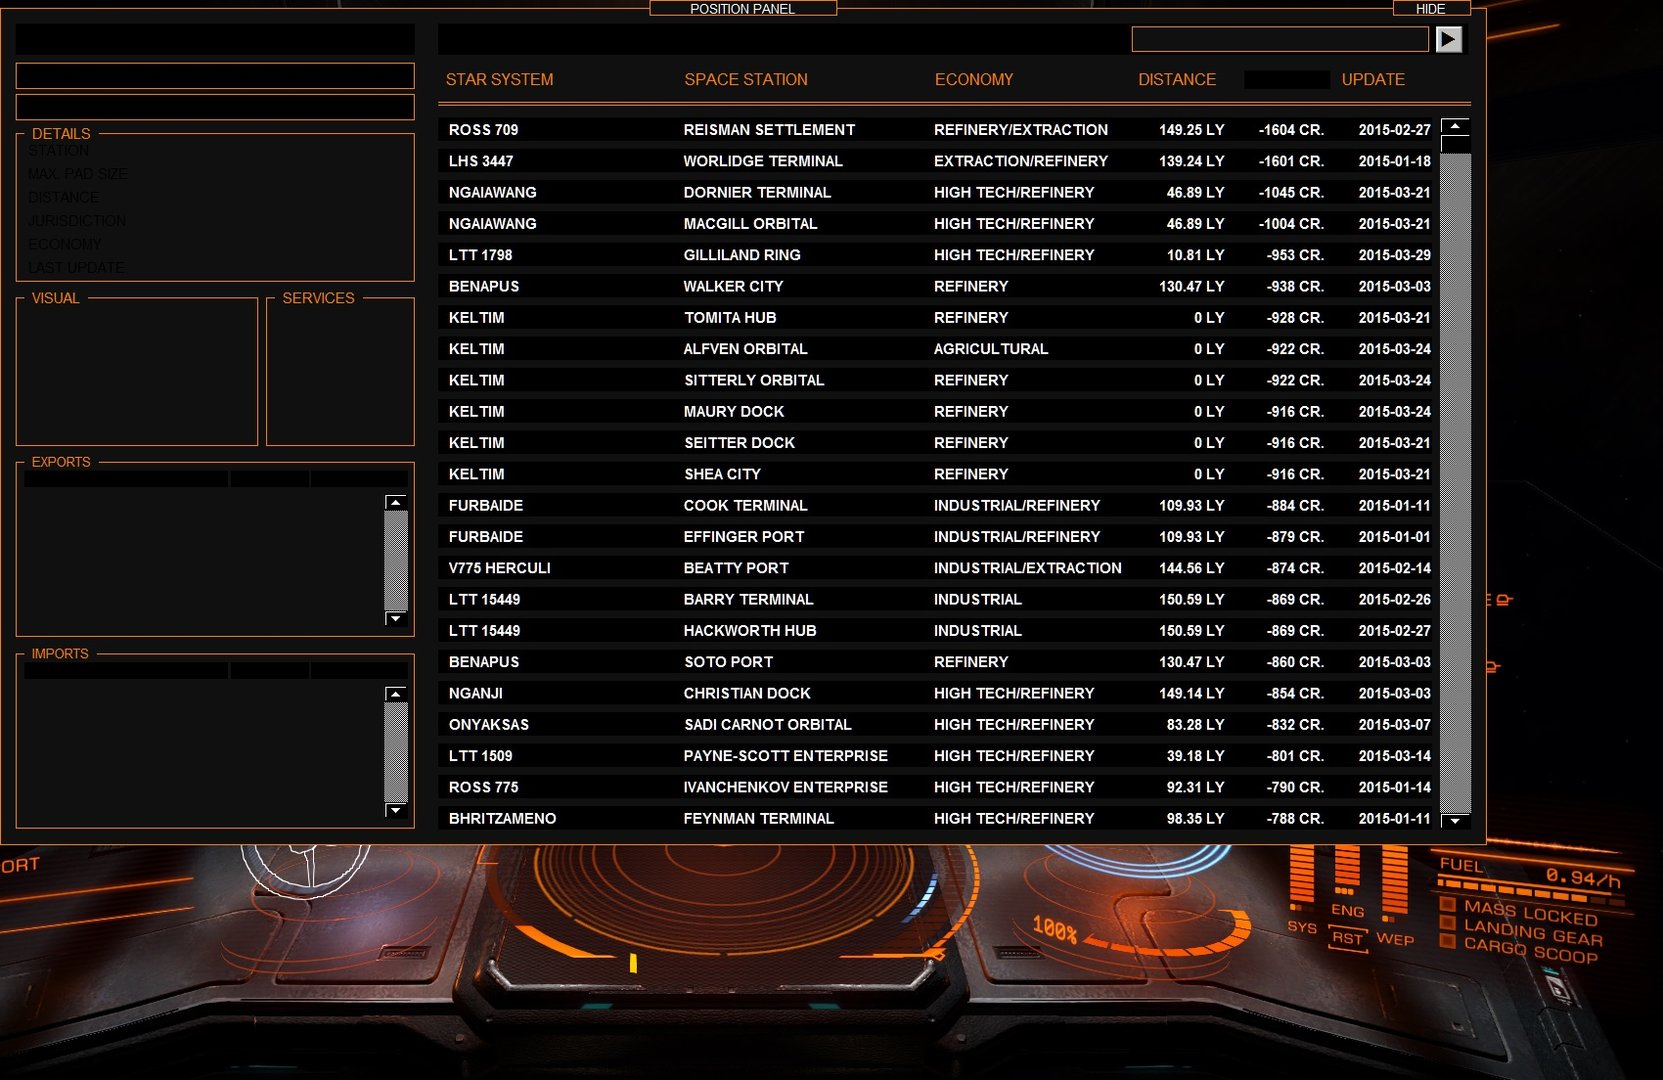
Task: Click the SYS power bar
Action: (1302, 877)
